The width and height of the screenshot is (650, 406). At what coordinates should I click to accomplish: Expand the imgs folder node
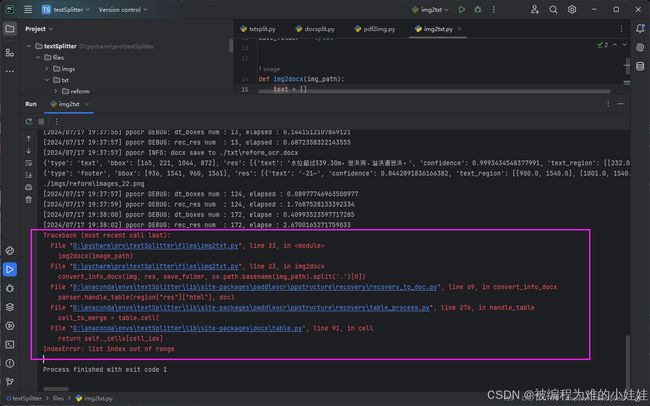47,69
